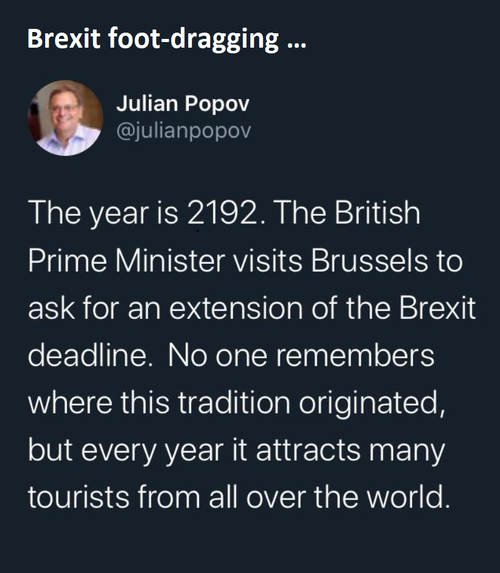Click the Julian Popov display name

(x=183, y=104)
